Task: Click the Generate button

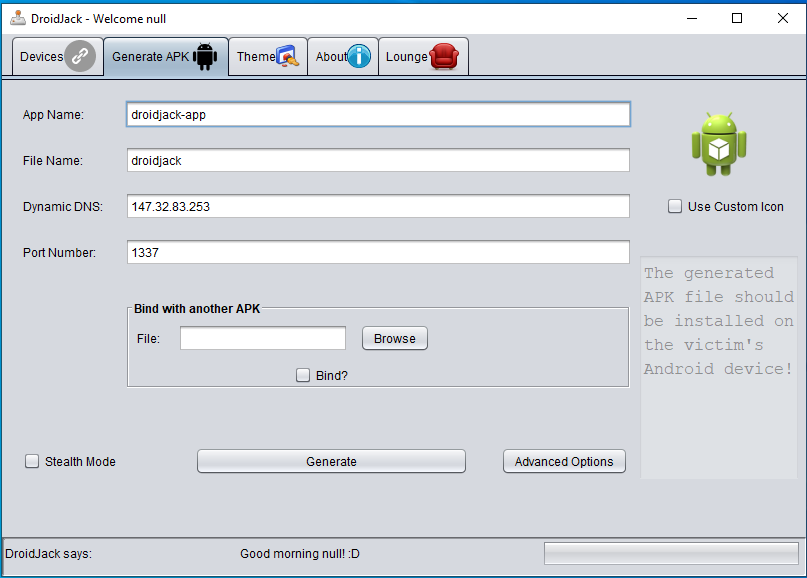Action: tap(331, 461)
